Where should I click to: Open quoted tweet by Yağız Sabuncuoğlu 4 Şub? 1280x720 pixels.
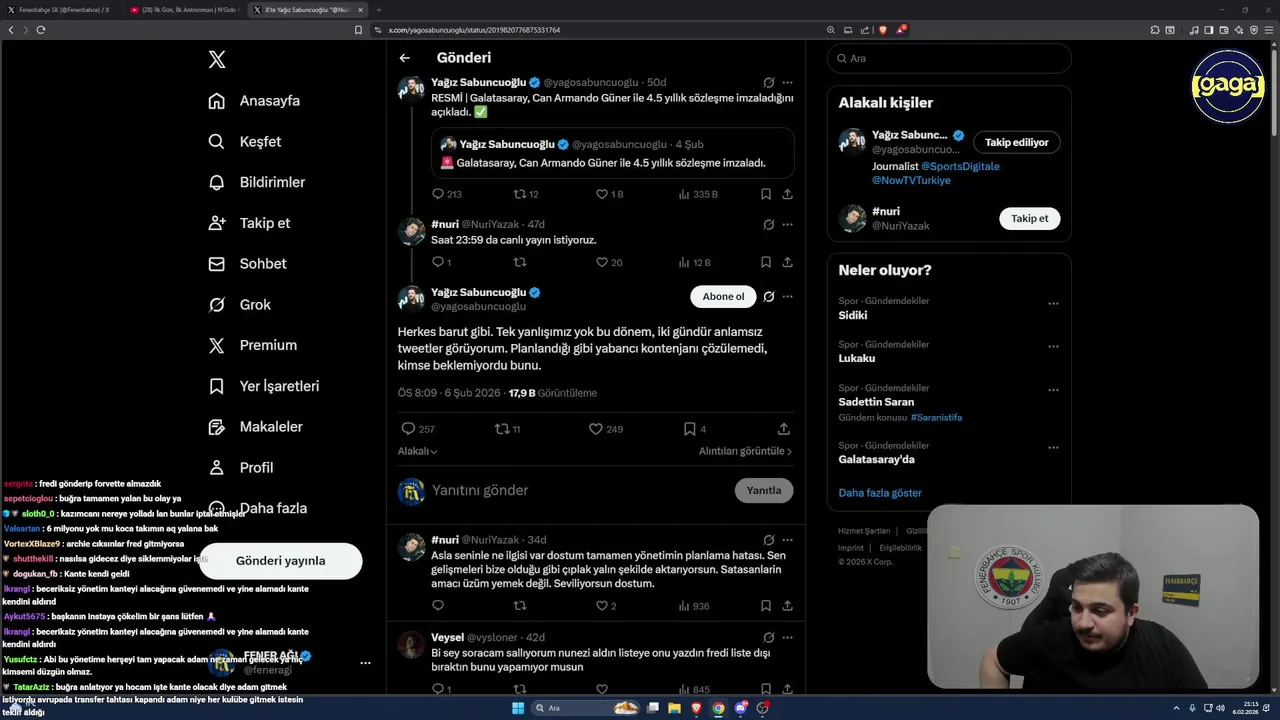click(613, 153)
